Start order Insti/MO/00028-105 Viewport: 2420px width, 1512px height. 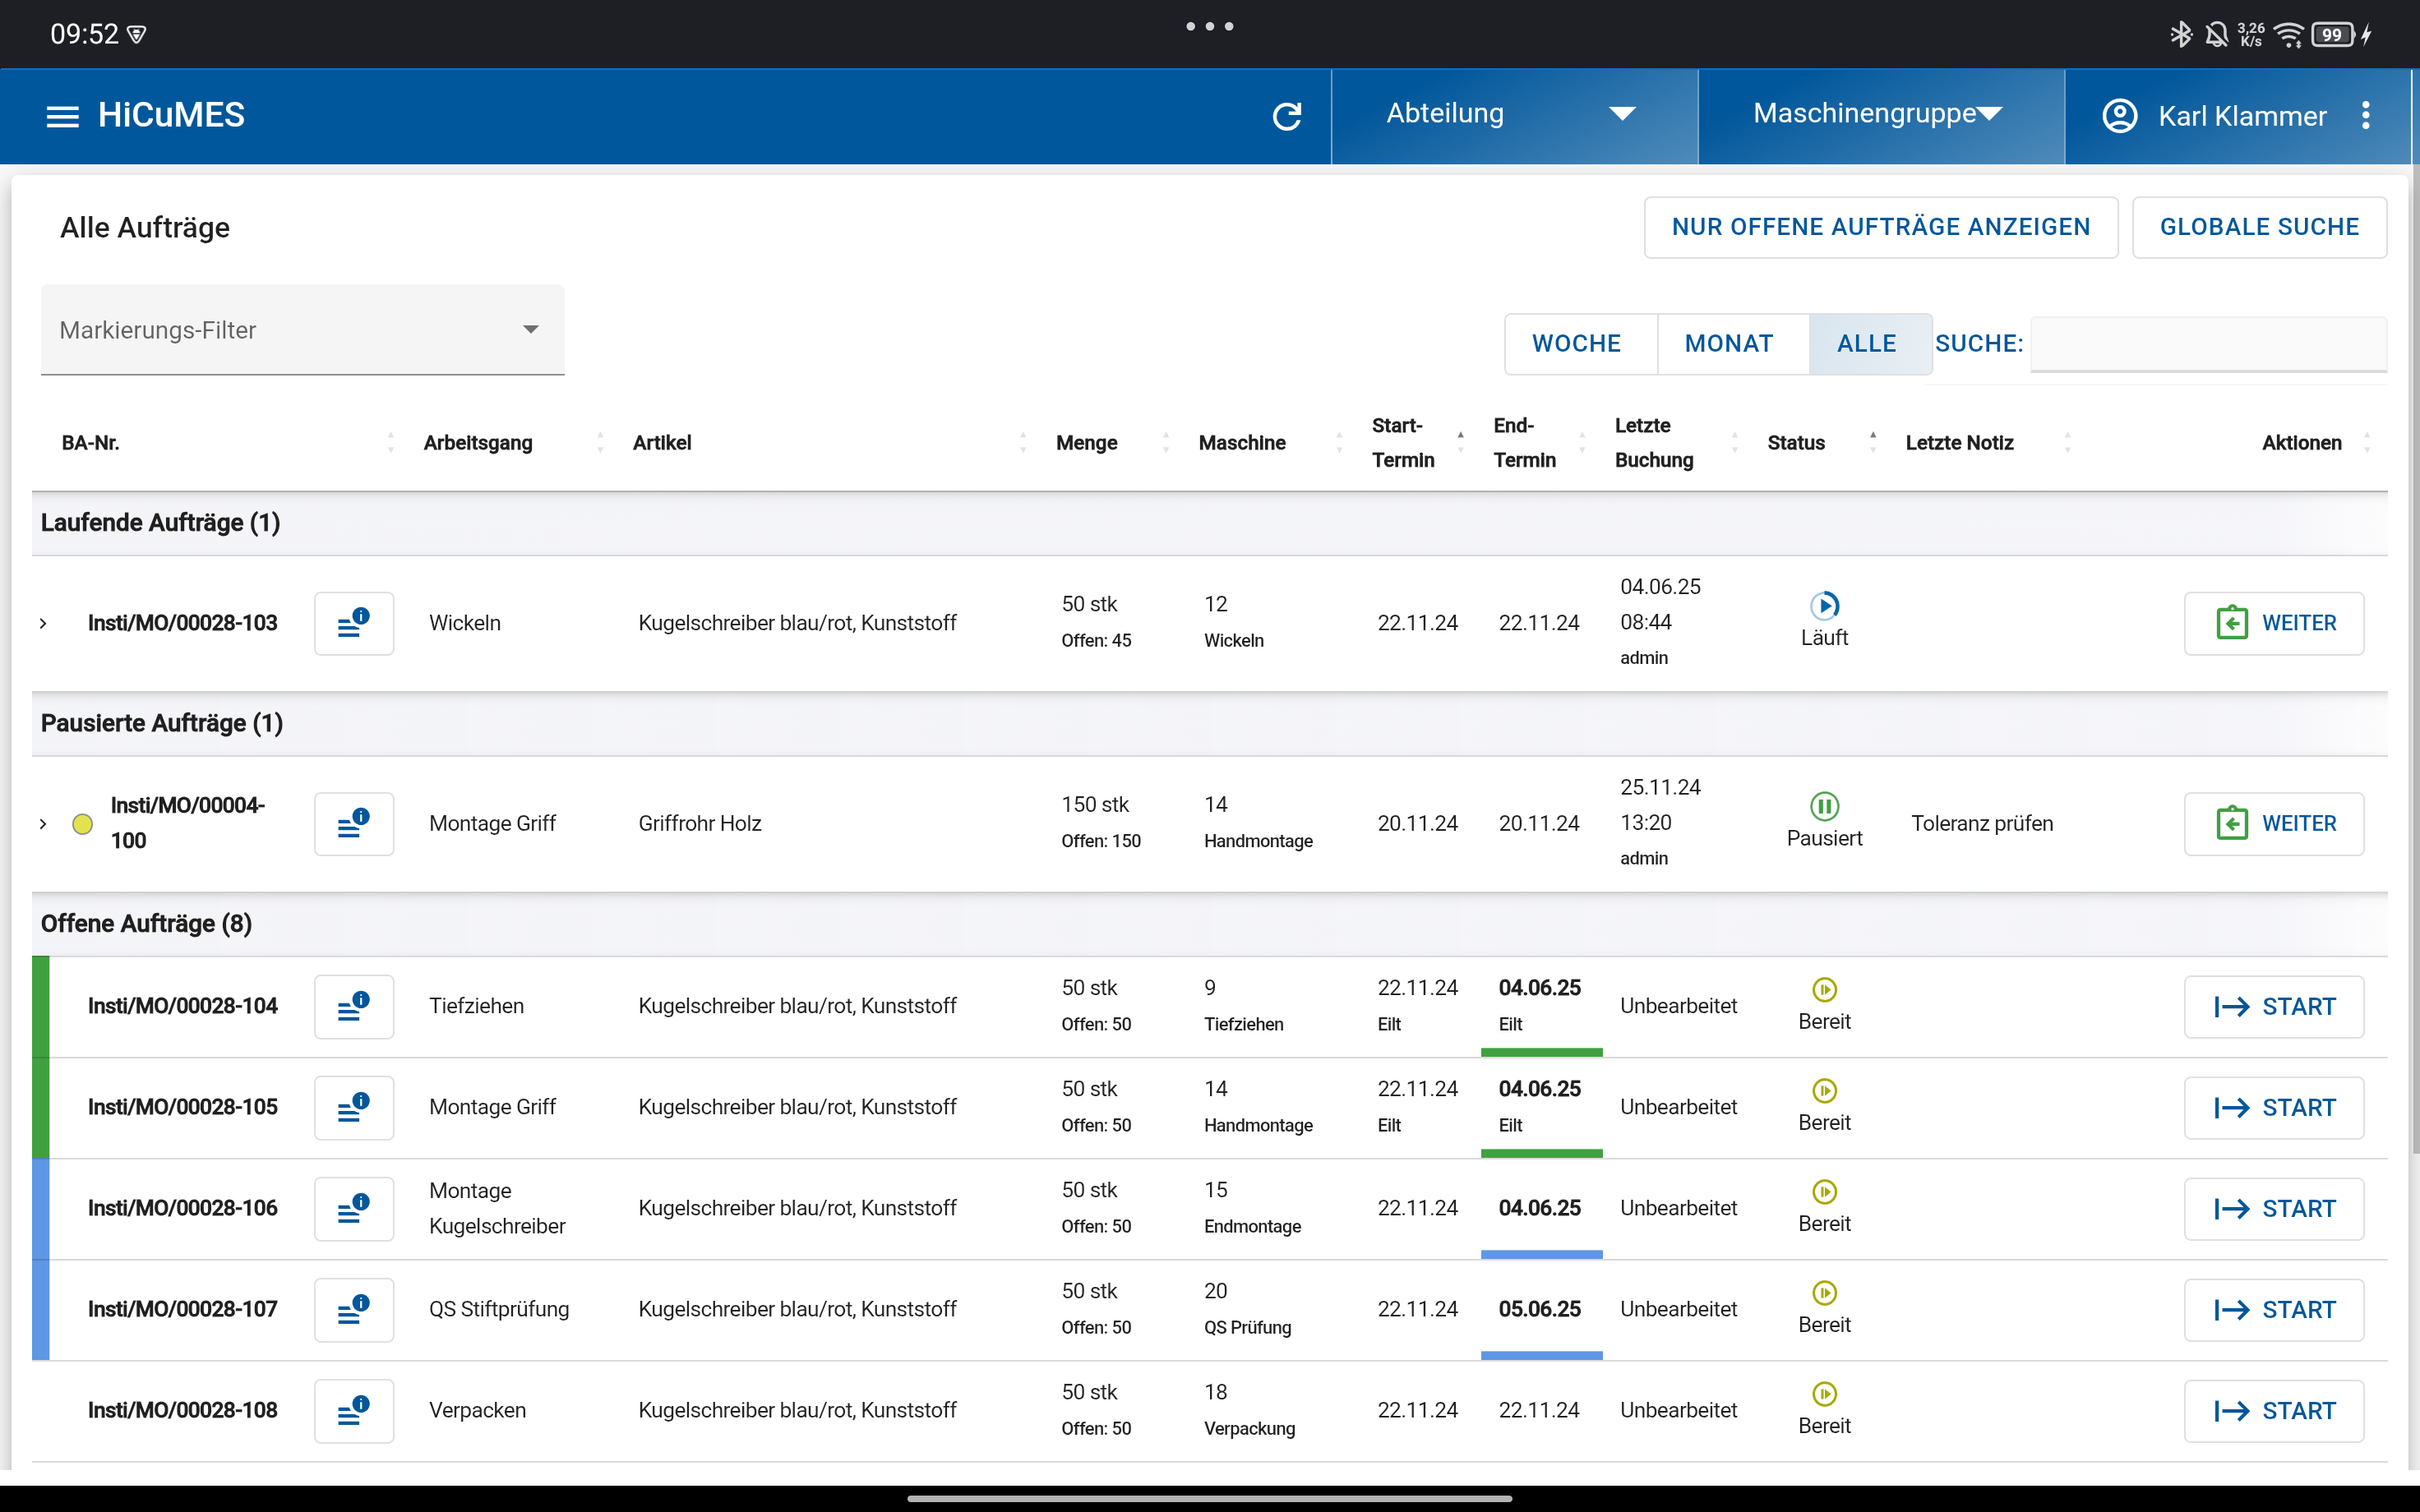click(2273, 1107)
